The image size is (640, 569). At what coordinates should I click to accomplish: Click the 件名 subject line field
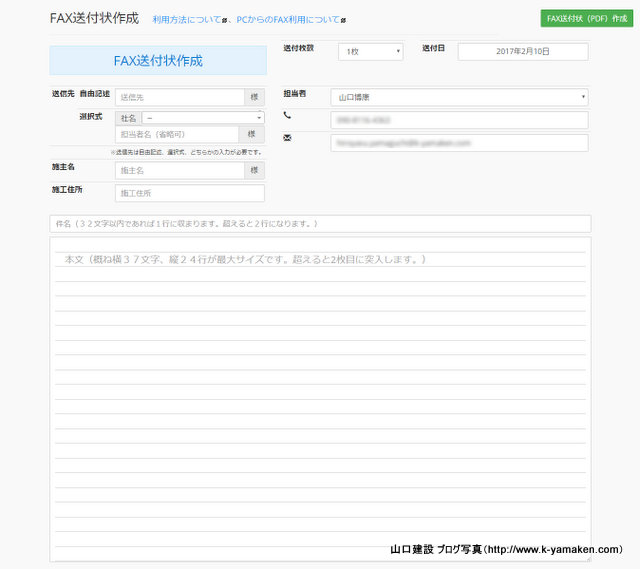tap(320, 224)
